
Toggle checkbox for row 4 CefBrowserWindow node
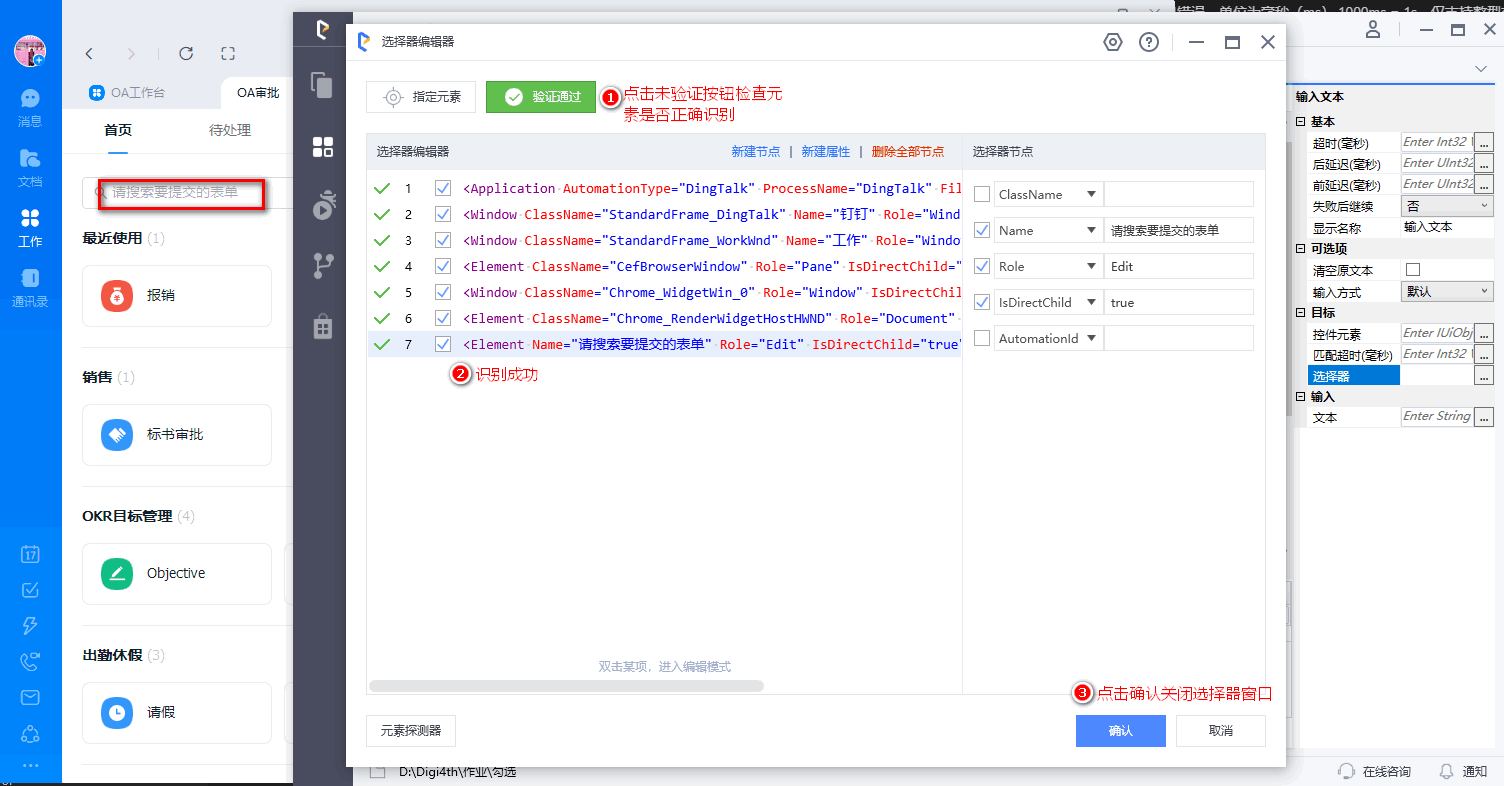[443, 266]
